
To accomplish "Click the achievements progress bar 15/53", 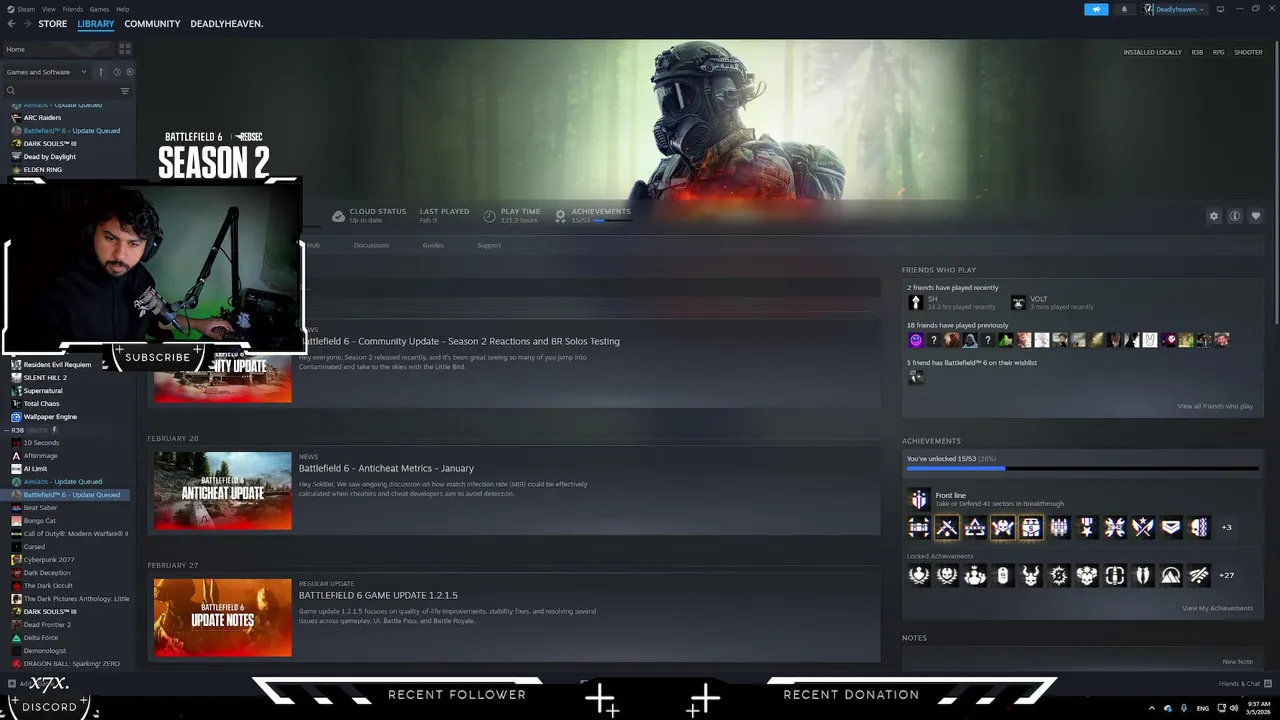I will (x=1082, y=467).
